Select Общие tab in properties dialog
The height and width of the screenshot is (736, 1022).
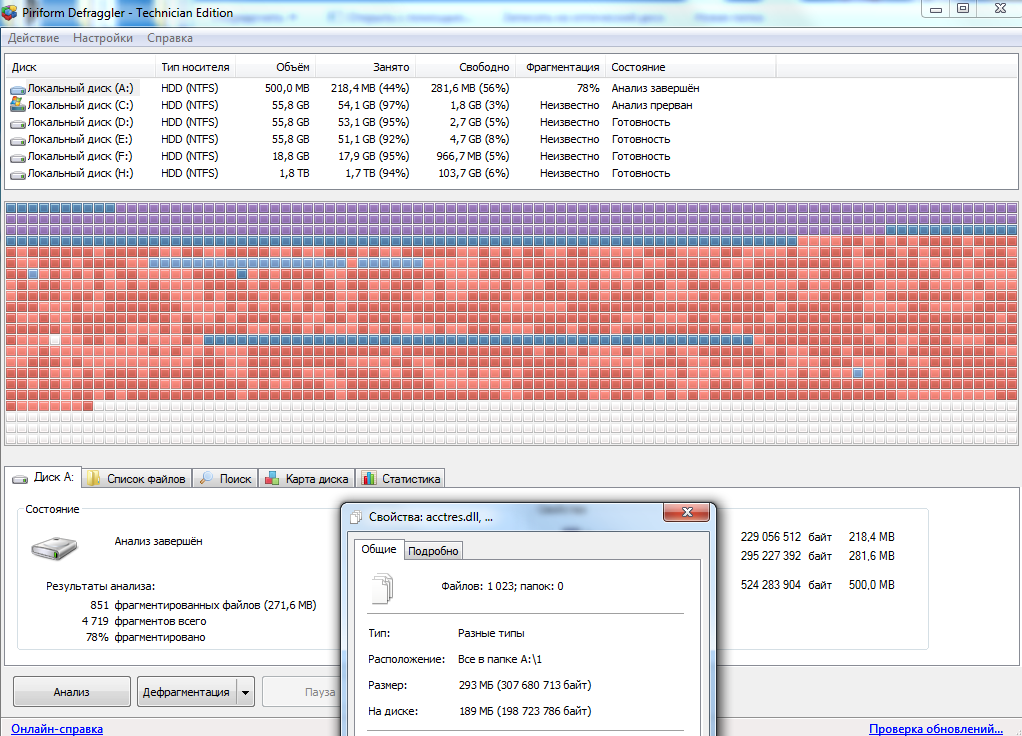379,549
